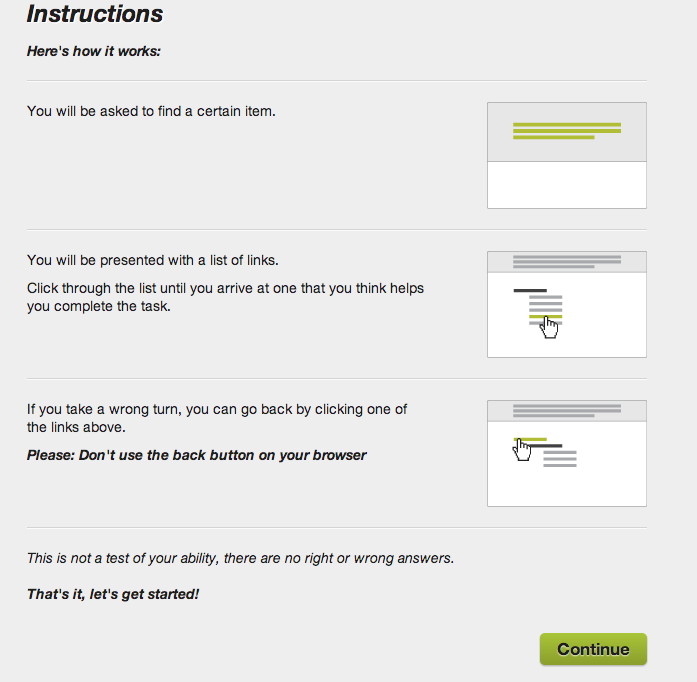The width and height of the screenshot is (697, 682).
Task: Click "That's it, let's get started!" text
Action: click(x=113, y=594)
